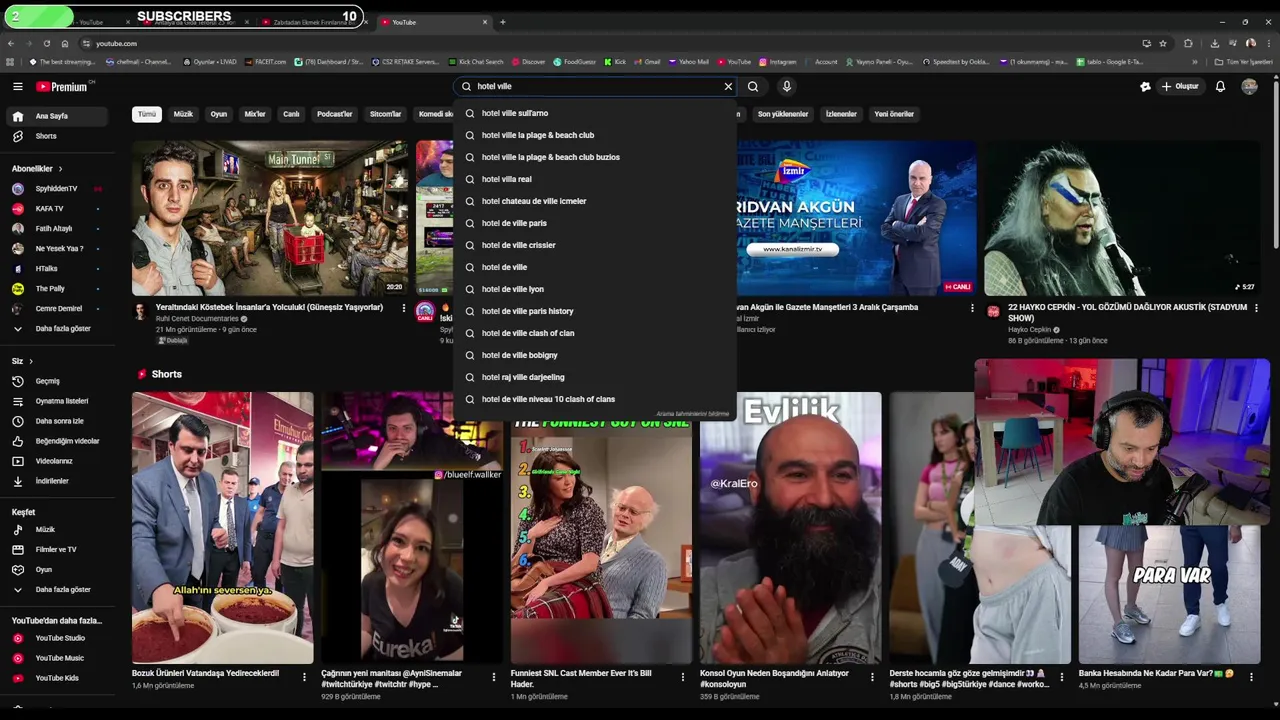Choose suggestion hotel de ville clash of clan

coord(595,333)
